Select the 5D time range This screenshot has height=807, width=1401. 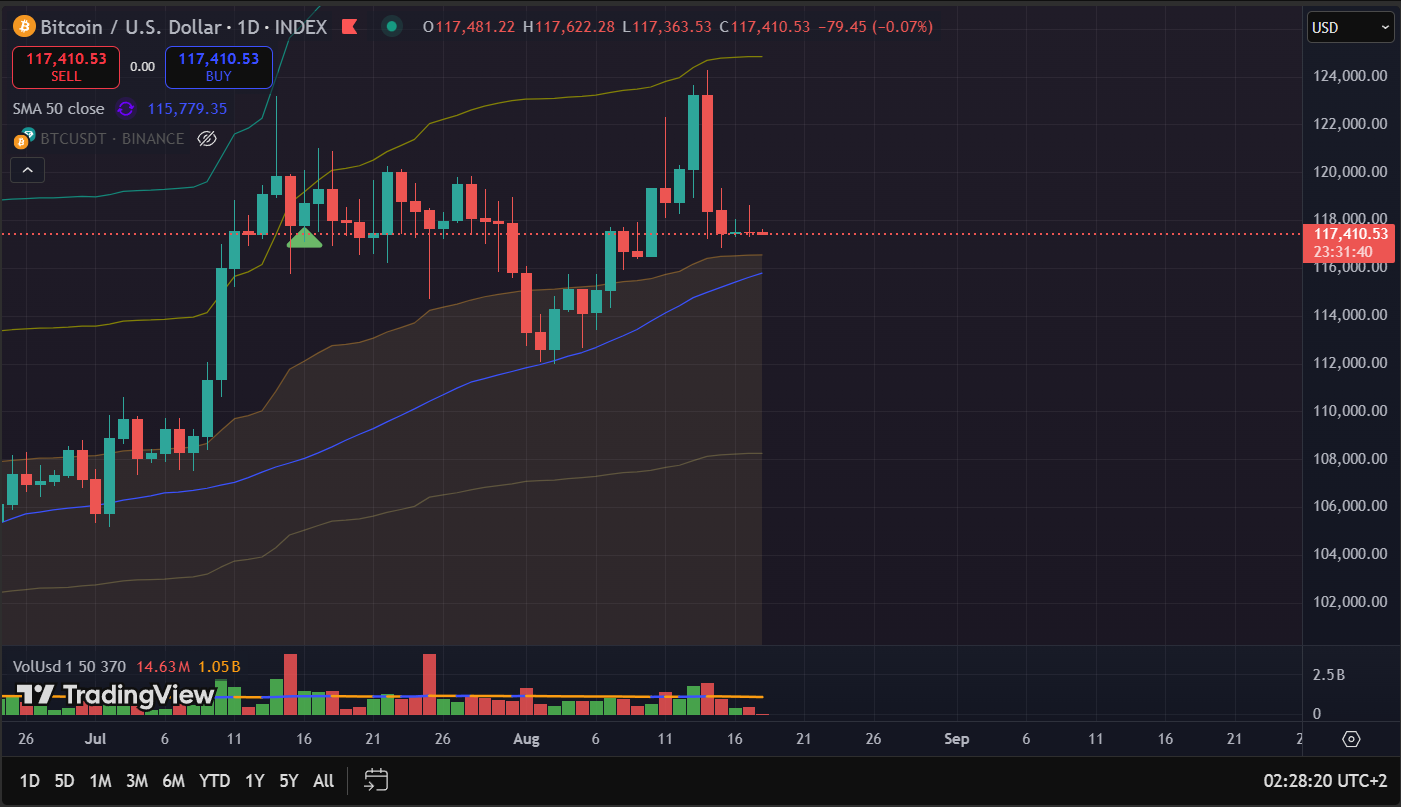64,780
